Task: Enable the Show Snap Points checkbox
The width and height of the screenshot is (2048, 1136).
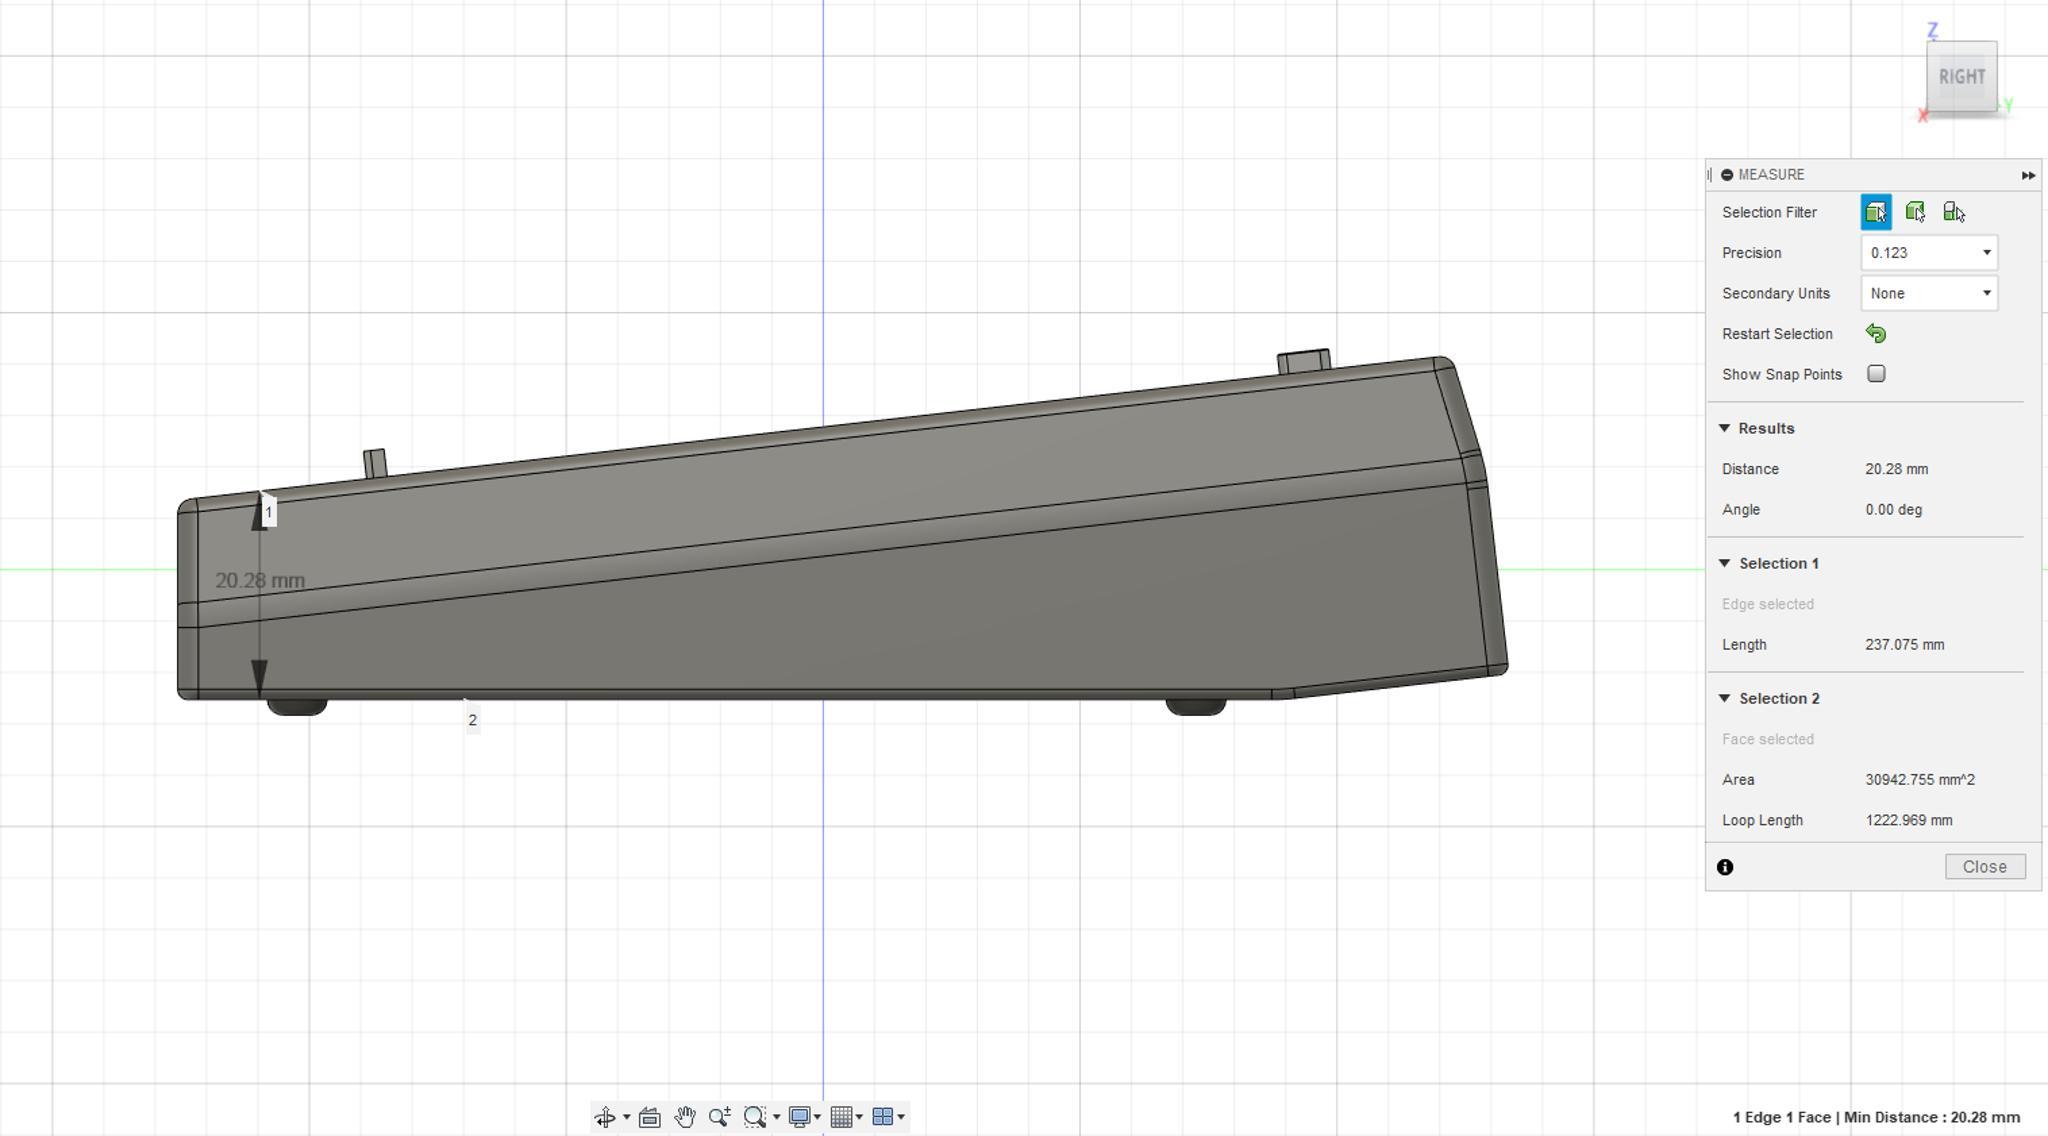Action: [x=1876, y=374]
